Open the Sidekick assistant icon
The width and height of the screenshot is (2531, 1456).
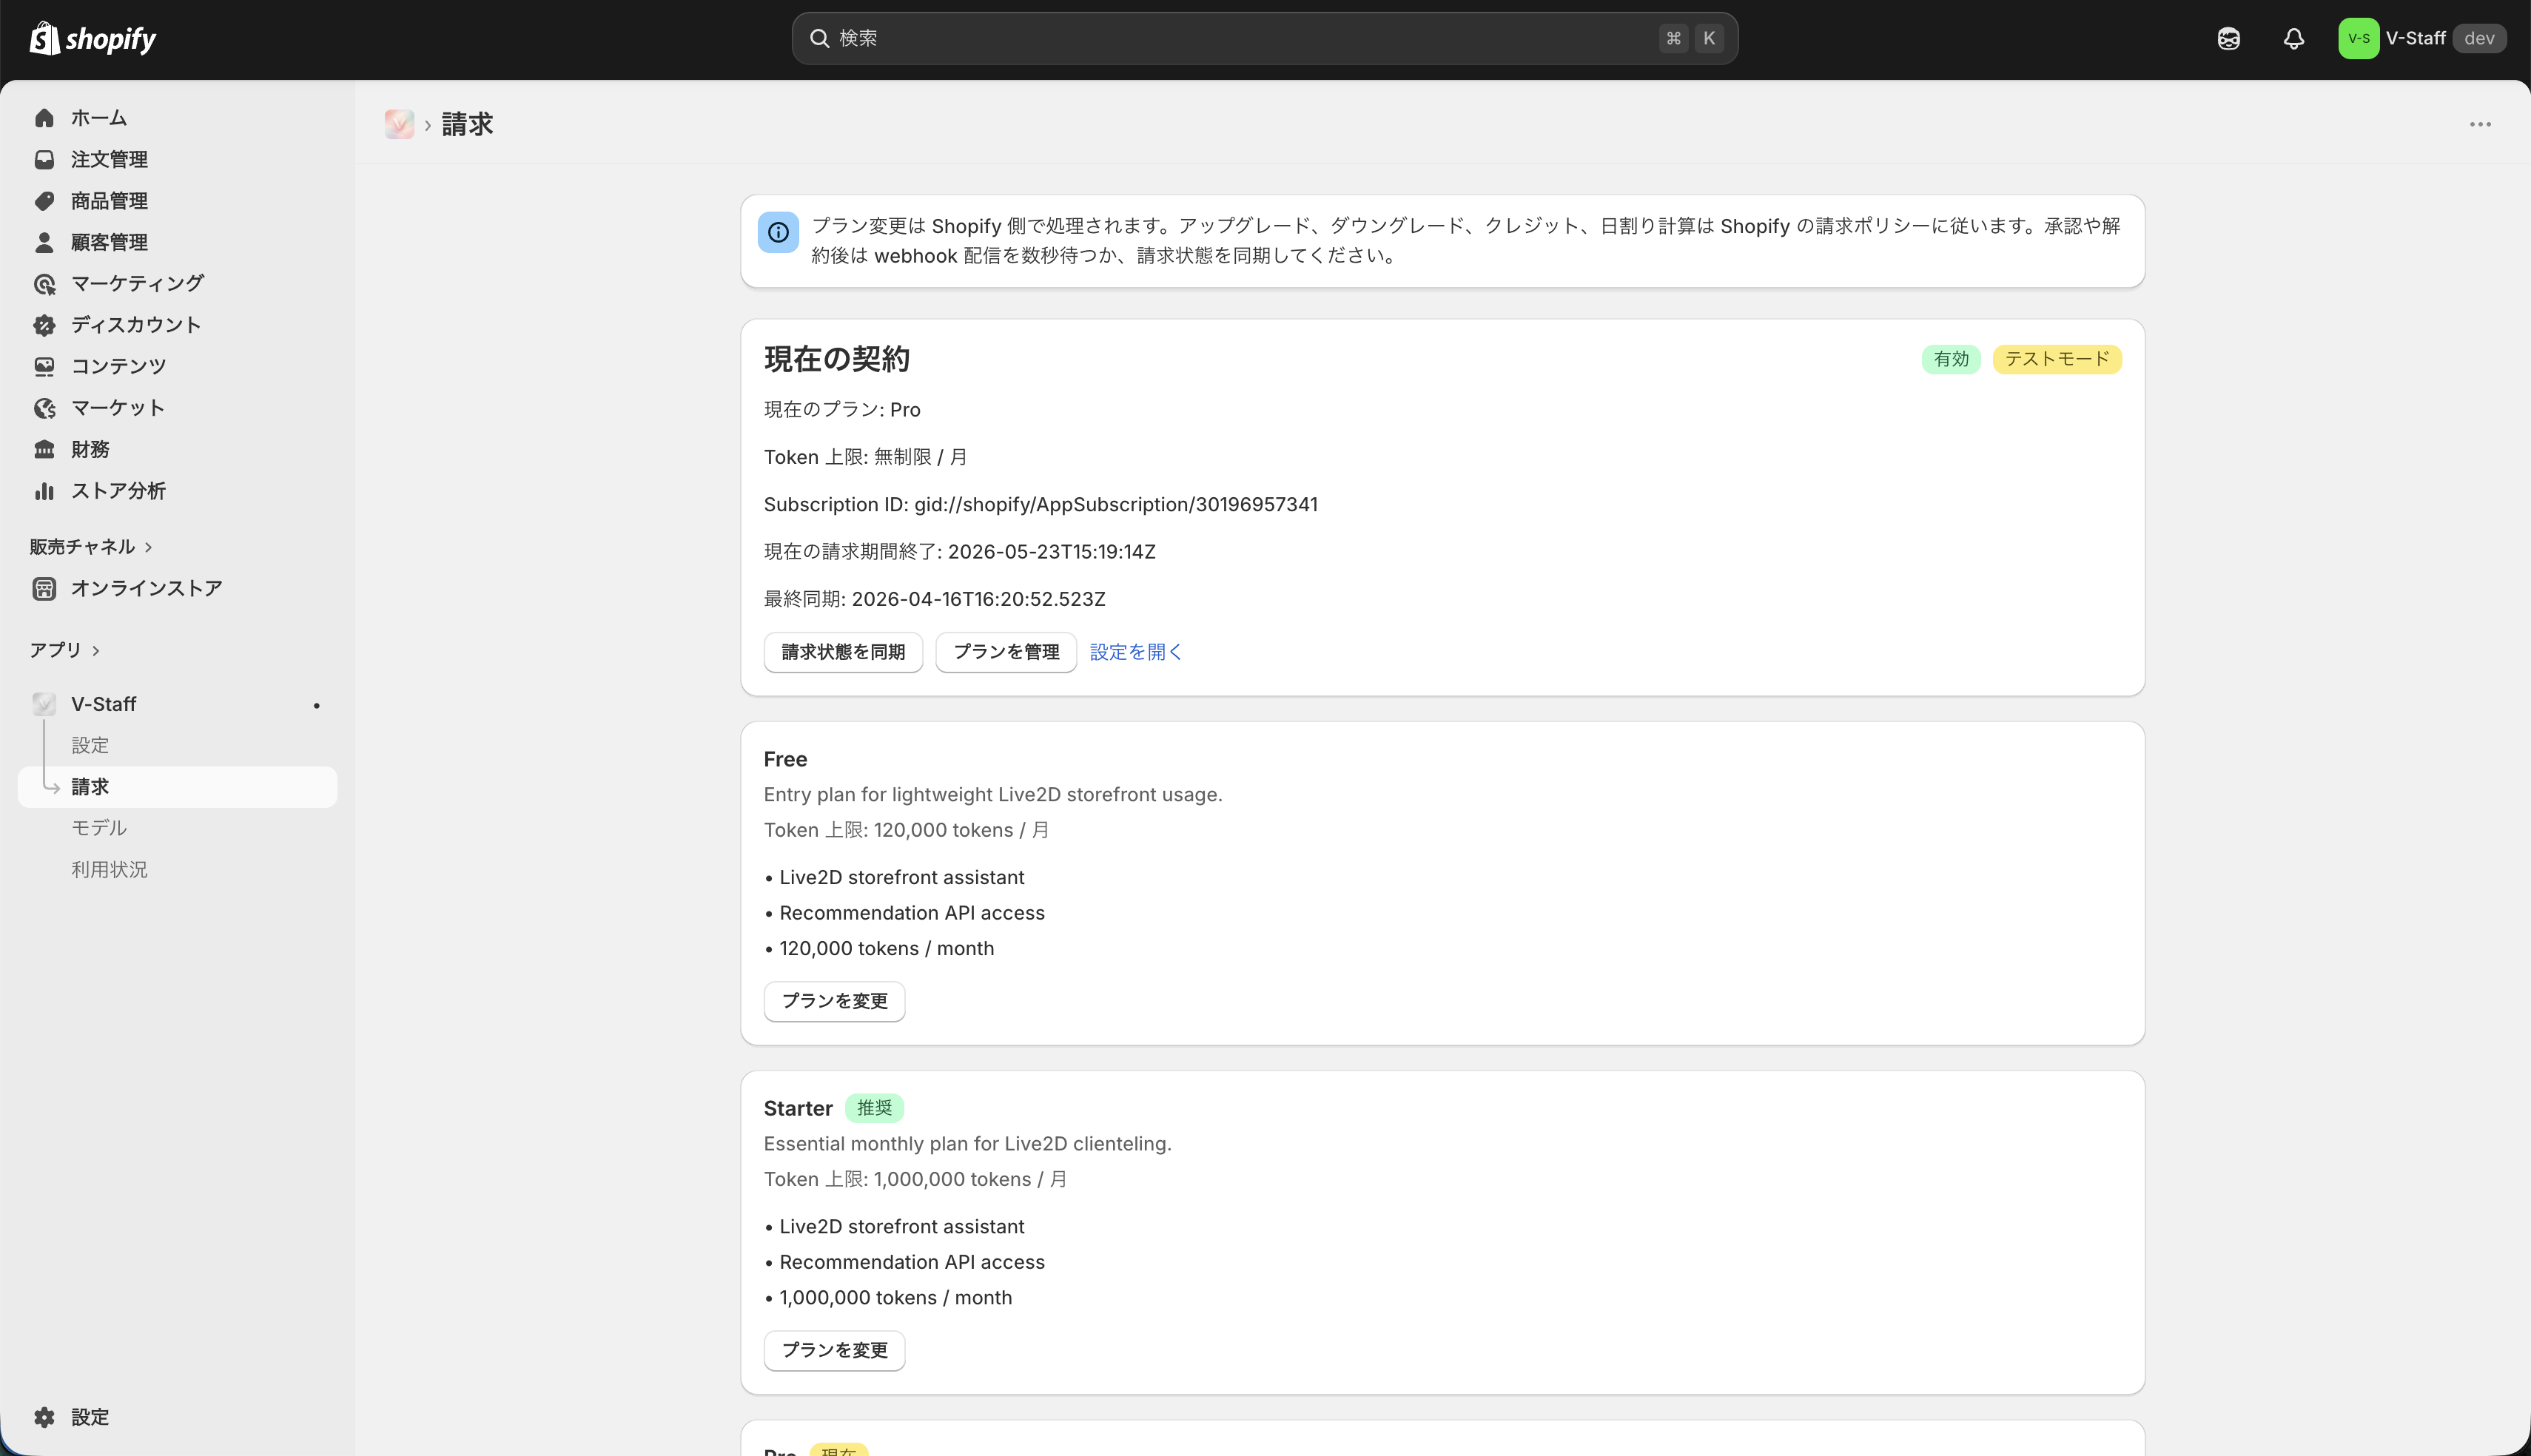pos(2228,38)
